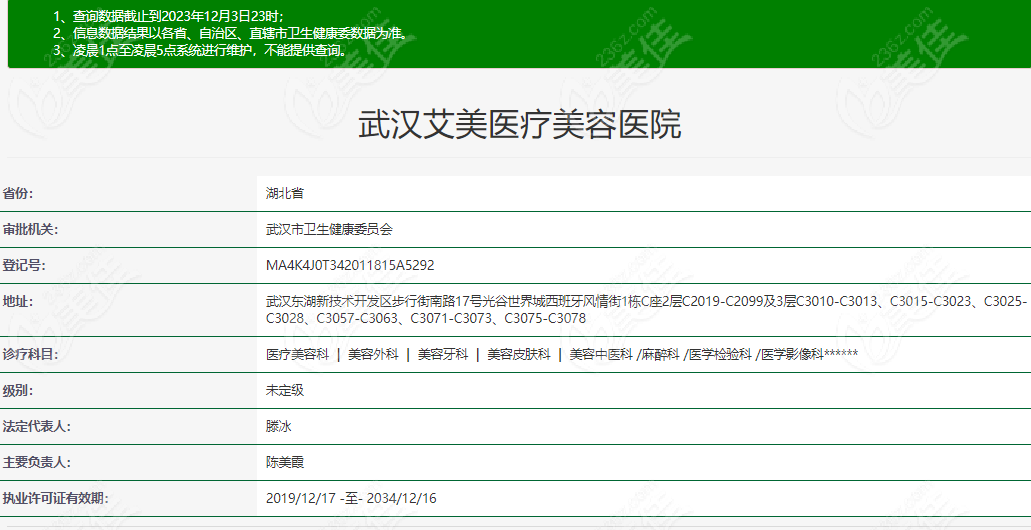This screenshot has width=1031, height=530.
Task: Click the value 武汉市卫生健康委员会
Action: click(329, 229)
